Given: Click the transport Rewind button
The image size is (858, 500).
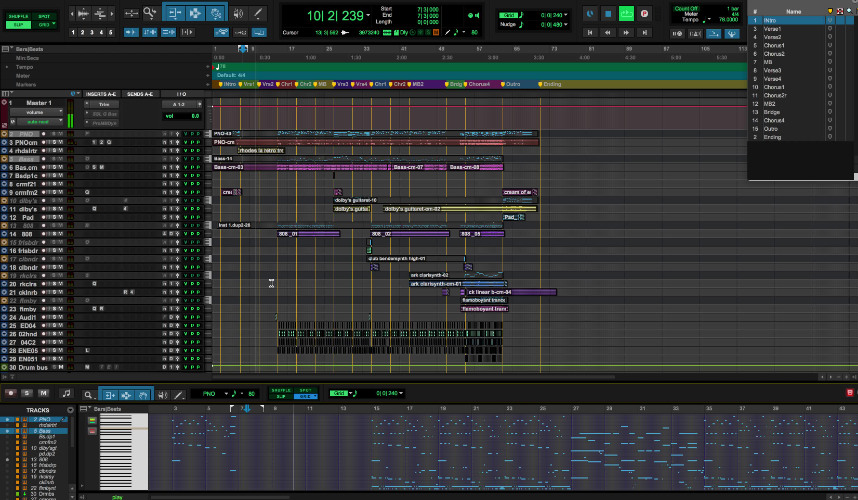Looking at the screenshot, I should click(607, 33).
